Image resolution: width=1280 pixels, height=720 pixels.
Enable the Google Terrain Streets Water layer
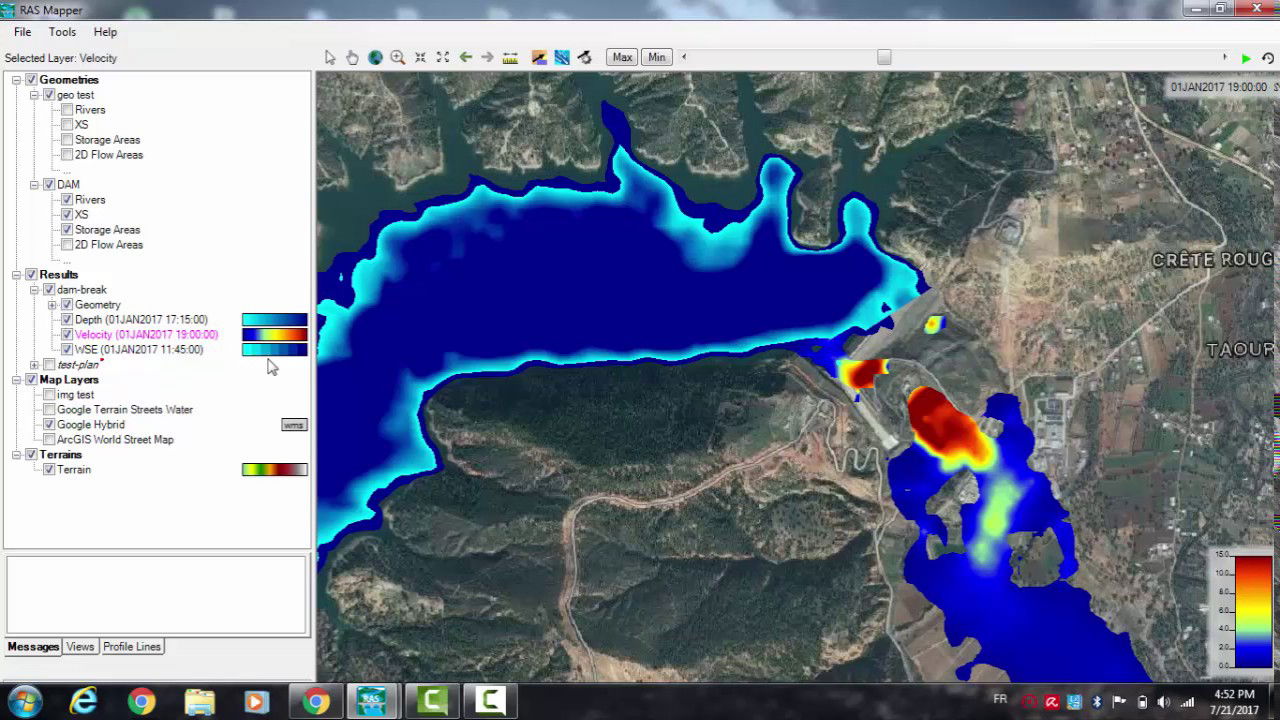(49, 410)
